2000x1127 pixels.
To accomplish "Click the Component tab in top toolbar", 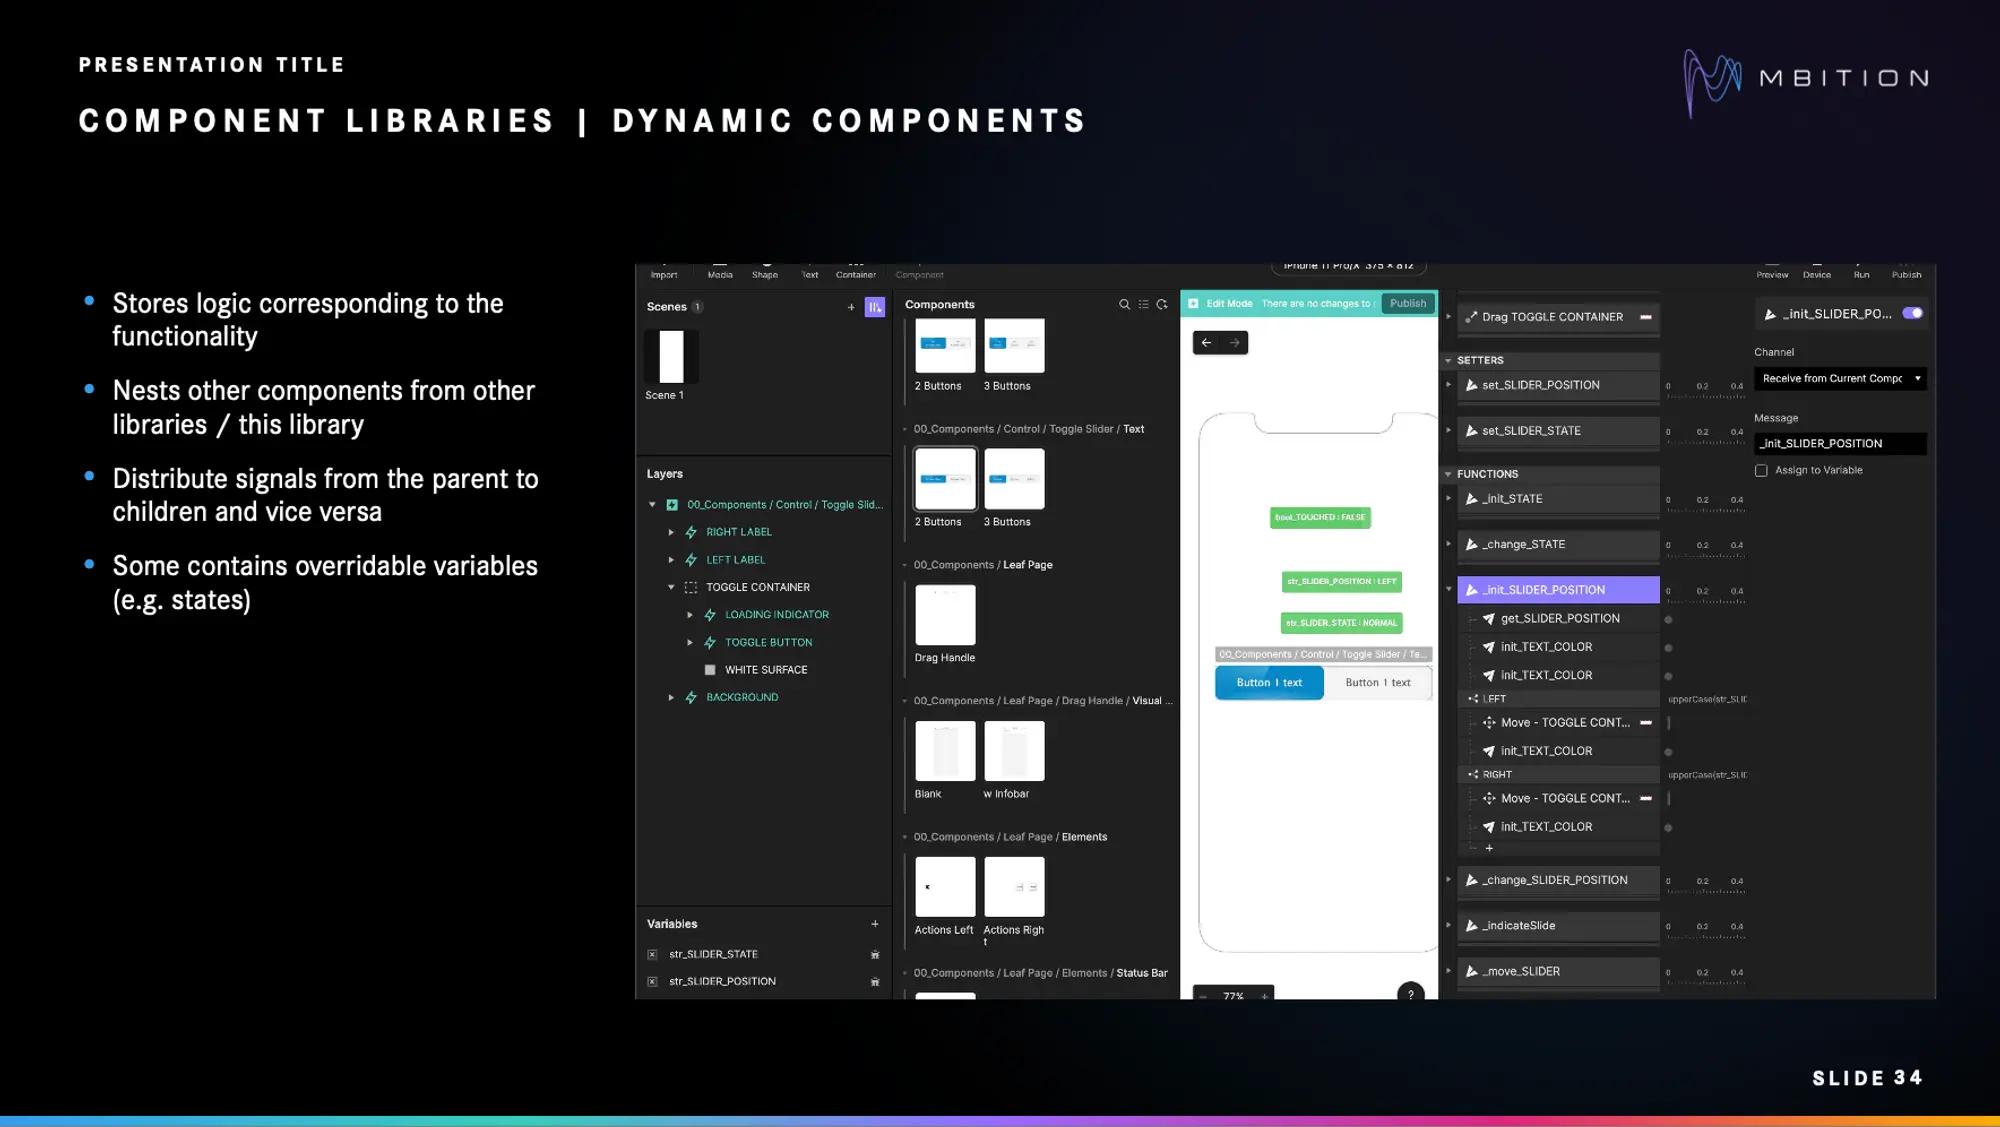I will [x=920, y=274].
